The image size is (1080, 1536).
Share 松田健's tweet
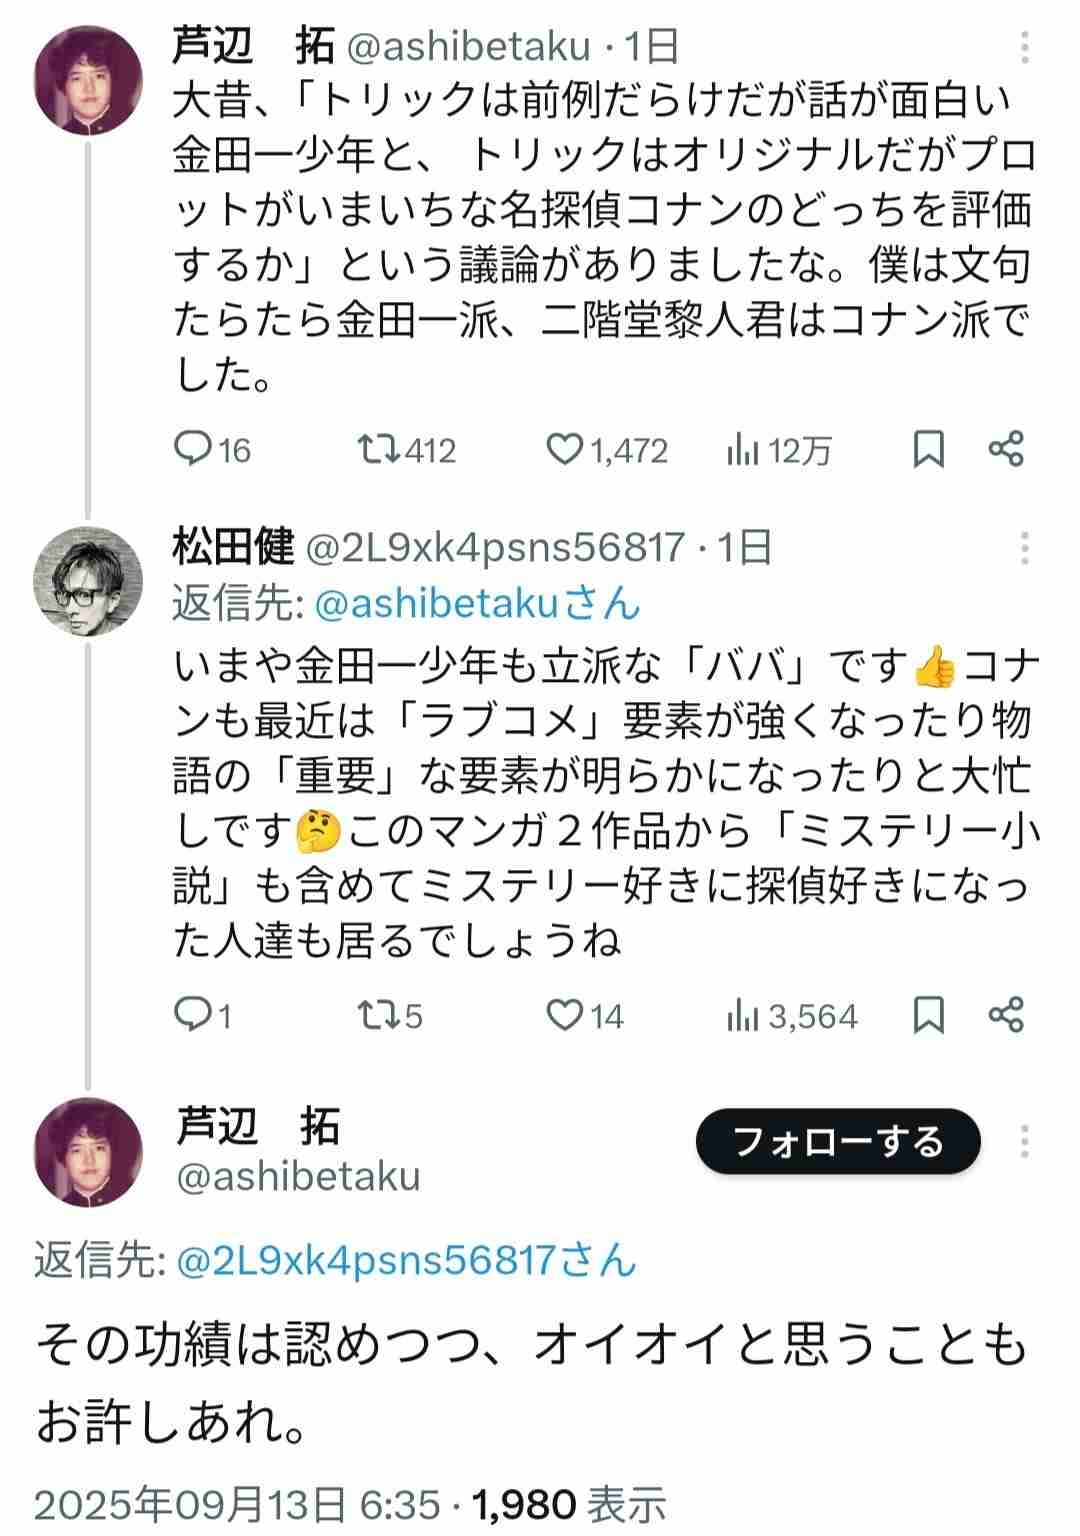1006,1015
